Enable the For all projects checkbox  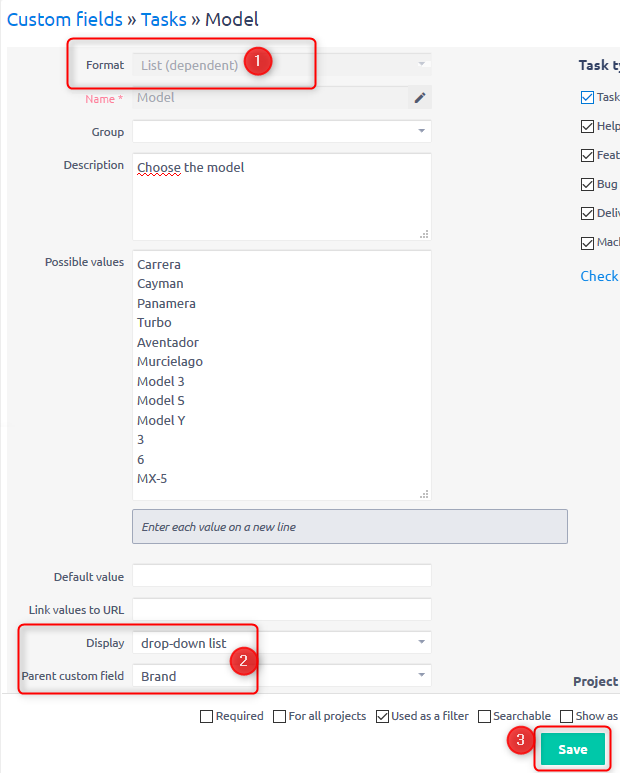click(279, 716)
